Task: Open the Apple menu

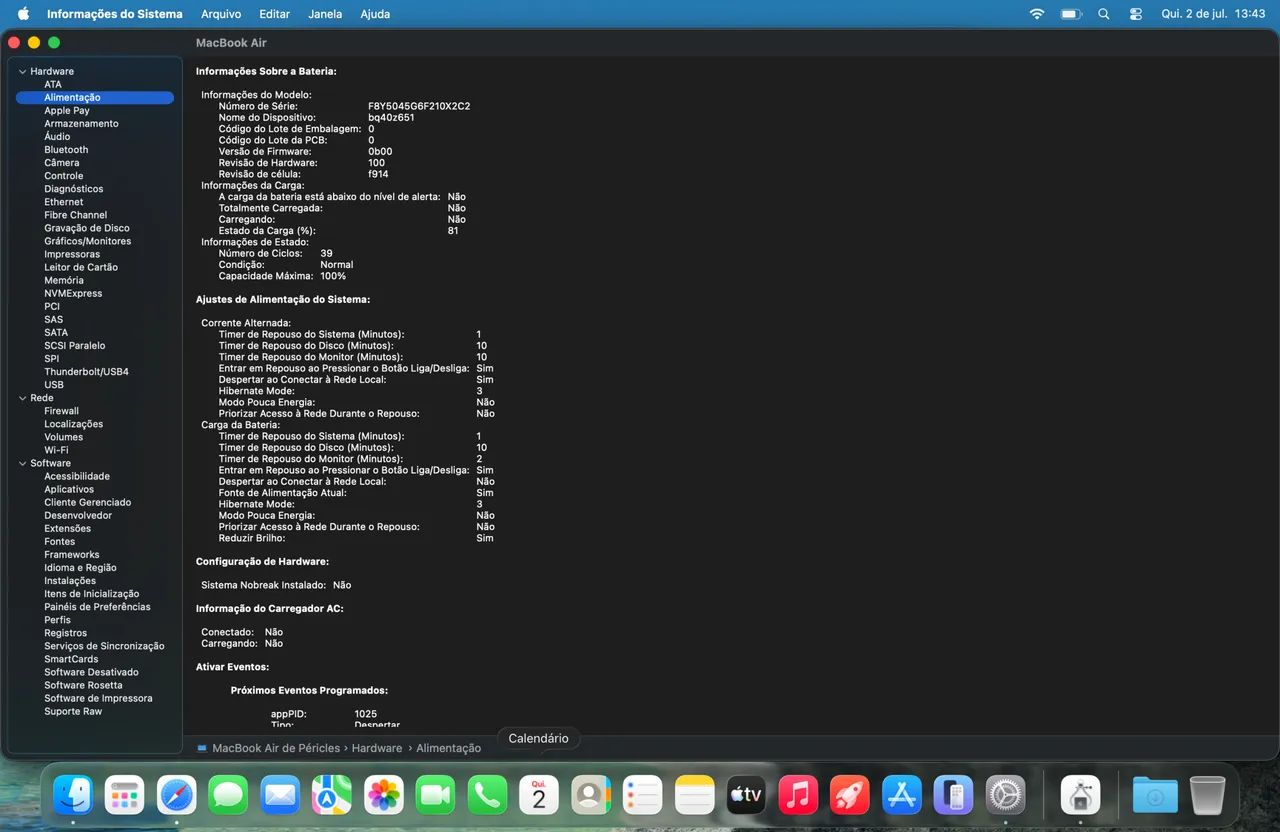Action: click(x=23, y=14)
